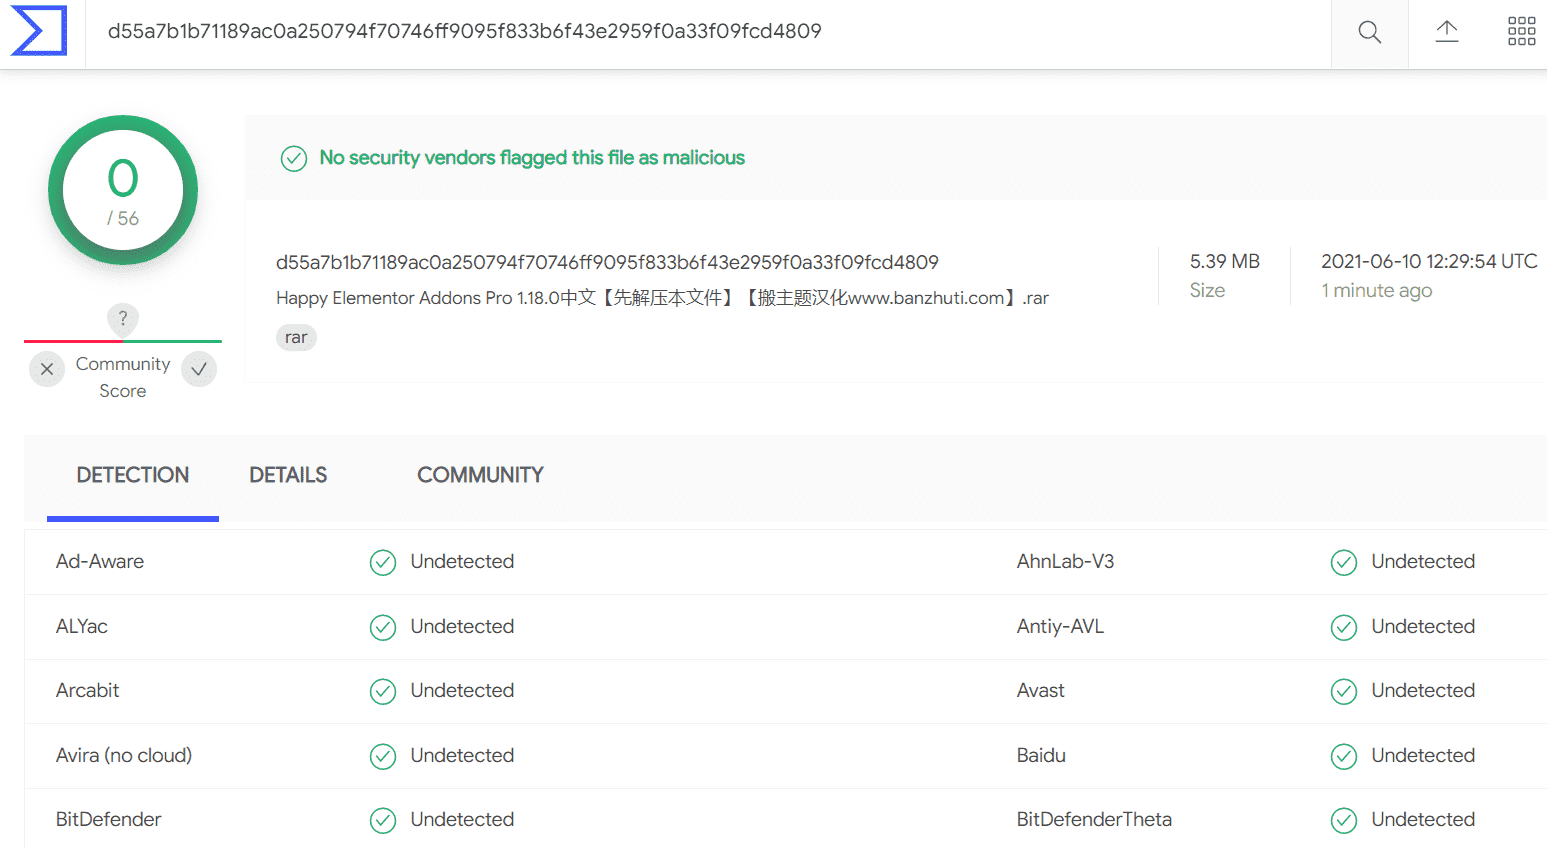The image size is (1547, 848).
Task: Click the Antiy-AVL undetected check icon
Action: [x=1344, y=627]
